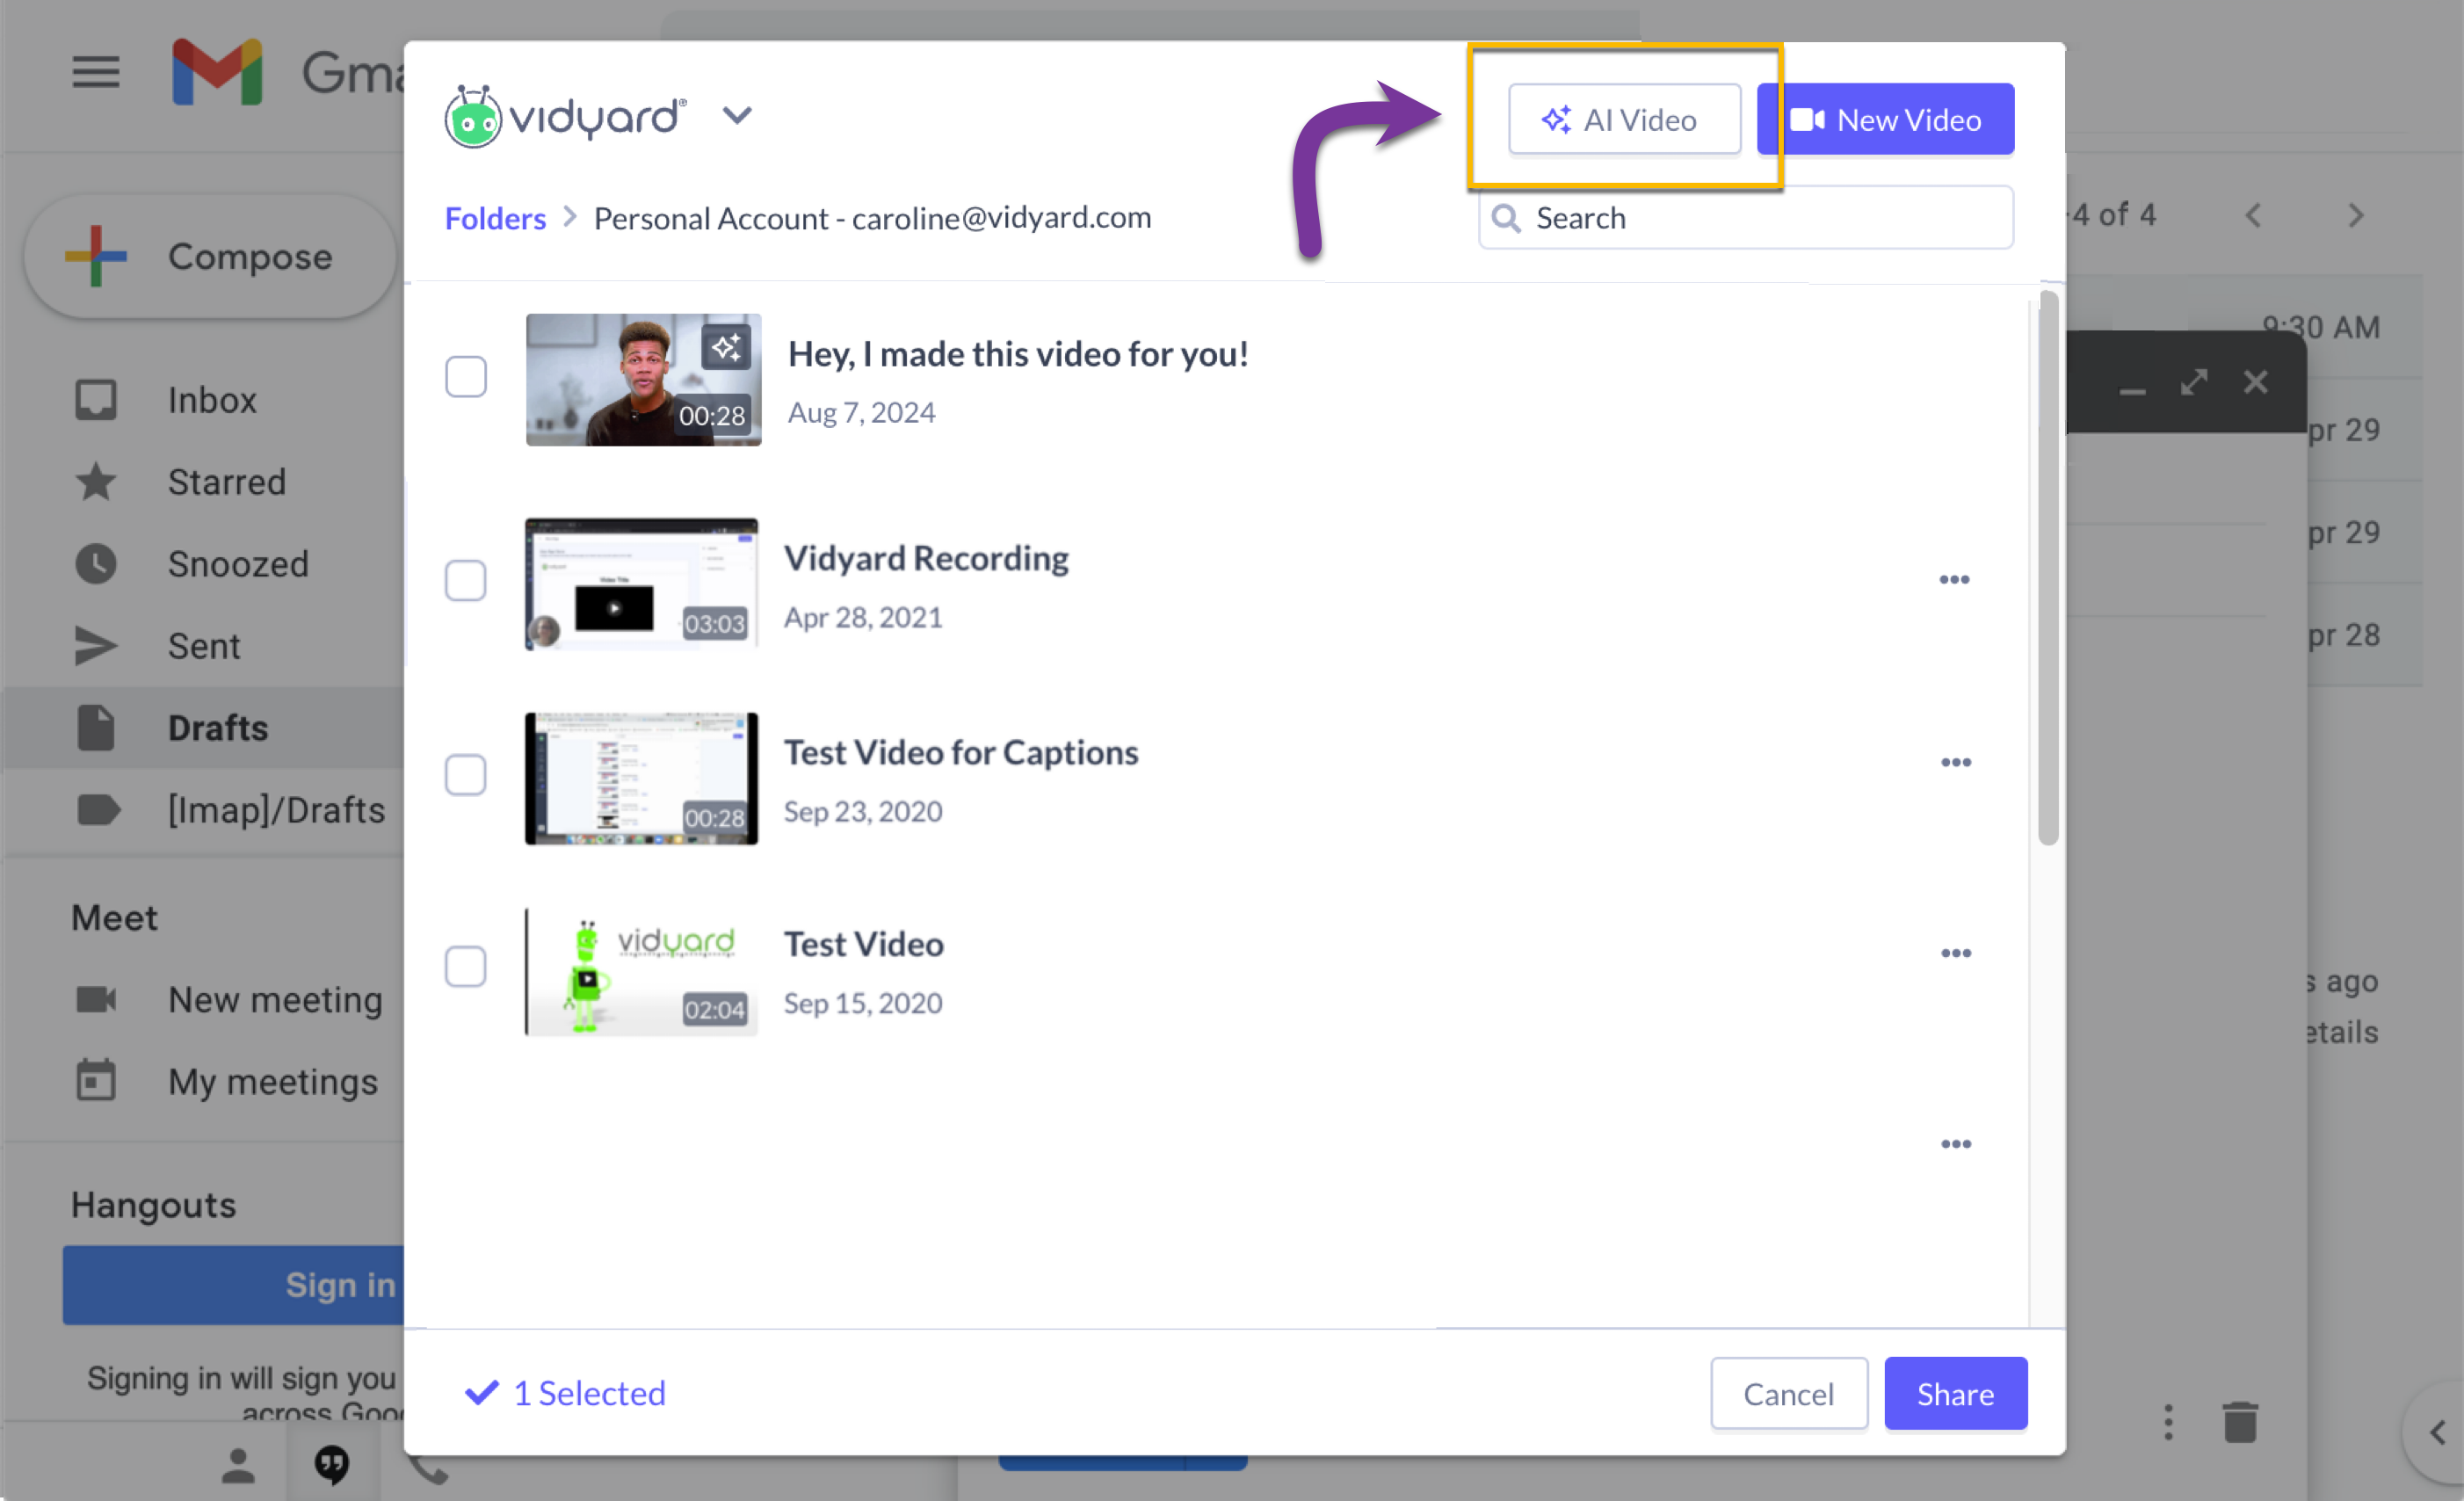The height and width of the screenshot is (1501, 2464).
Task: Share the selected video
Action: coord(1955,1393)
